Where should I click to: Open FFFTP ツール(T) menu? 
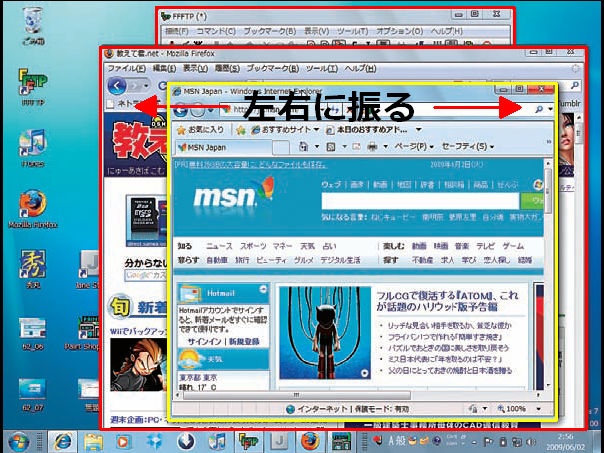(352, 31)
